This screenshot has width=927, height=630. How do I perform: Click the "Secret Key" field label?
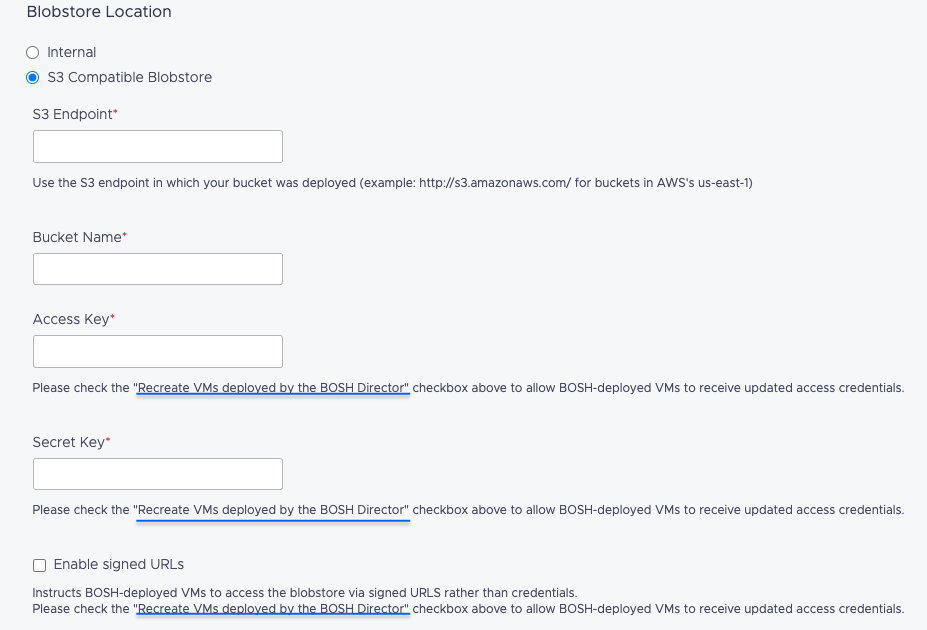(69, 442)
